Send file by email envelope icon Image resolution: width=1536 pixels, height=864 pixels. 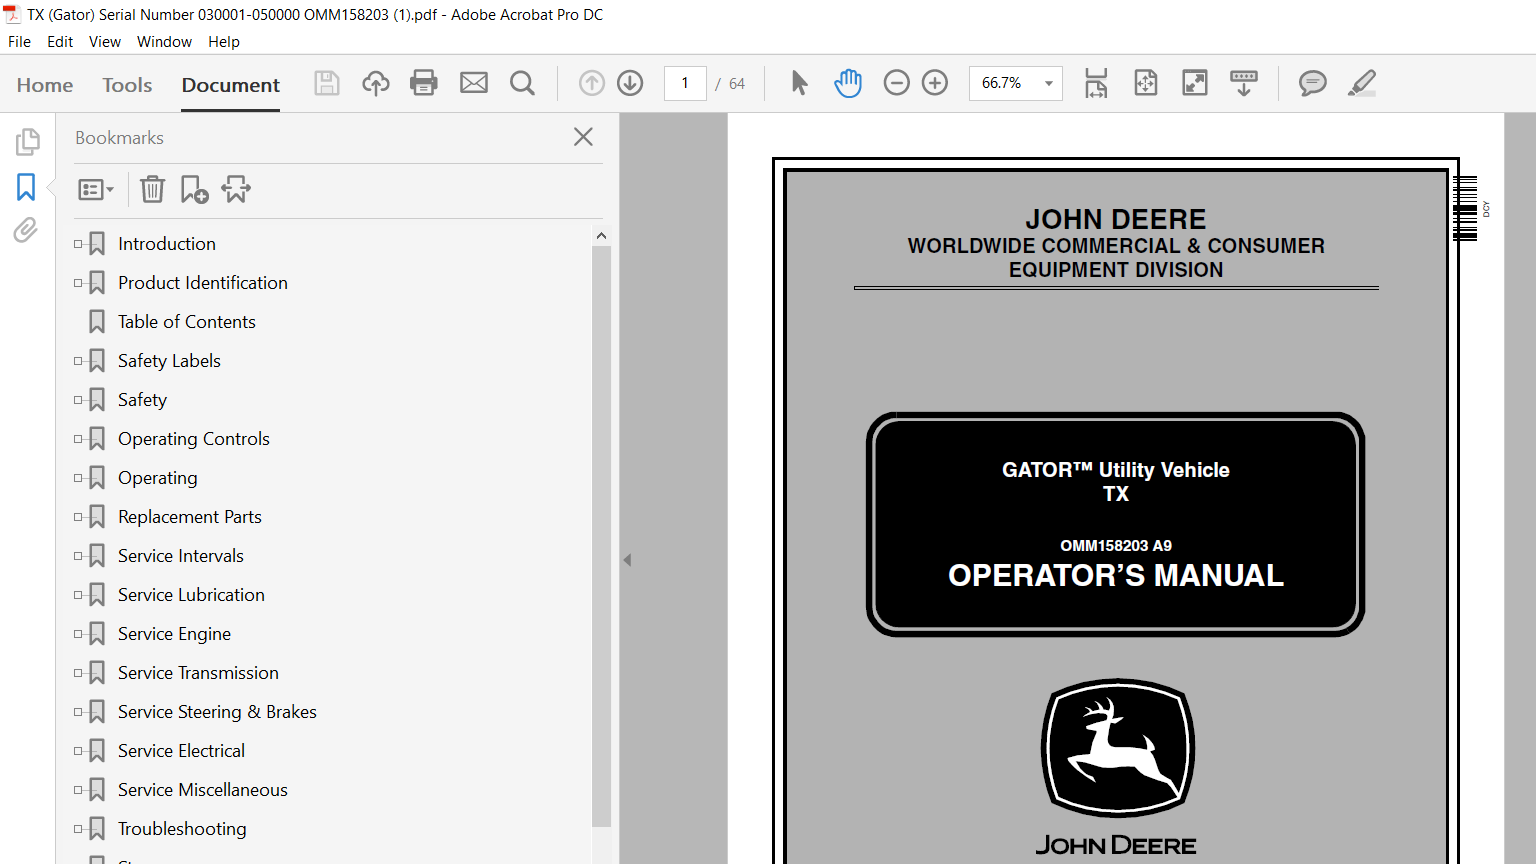tap(474, 83)
